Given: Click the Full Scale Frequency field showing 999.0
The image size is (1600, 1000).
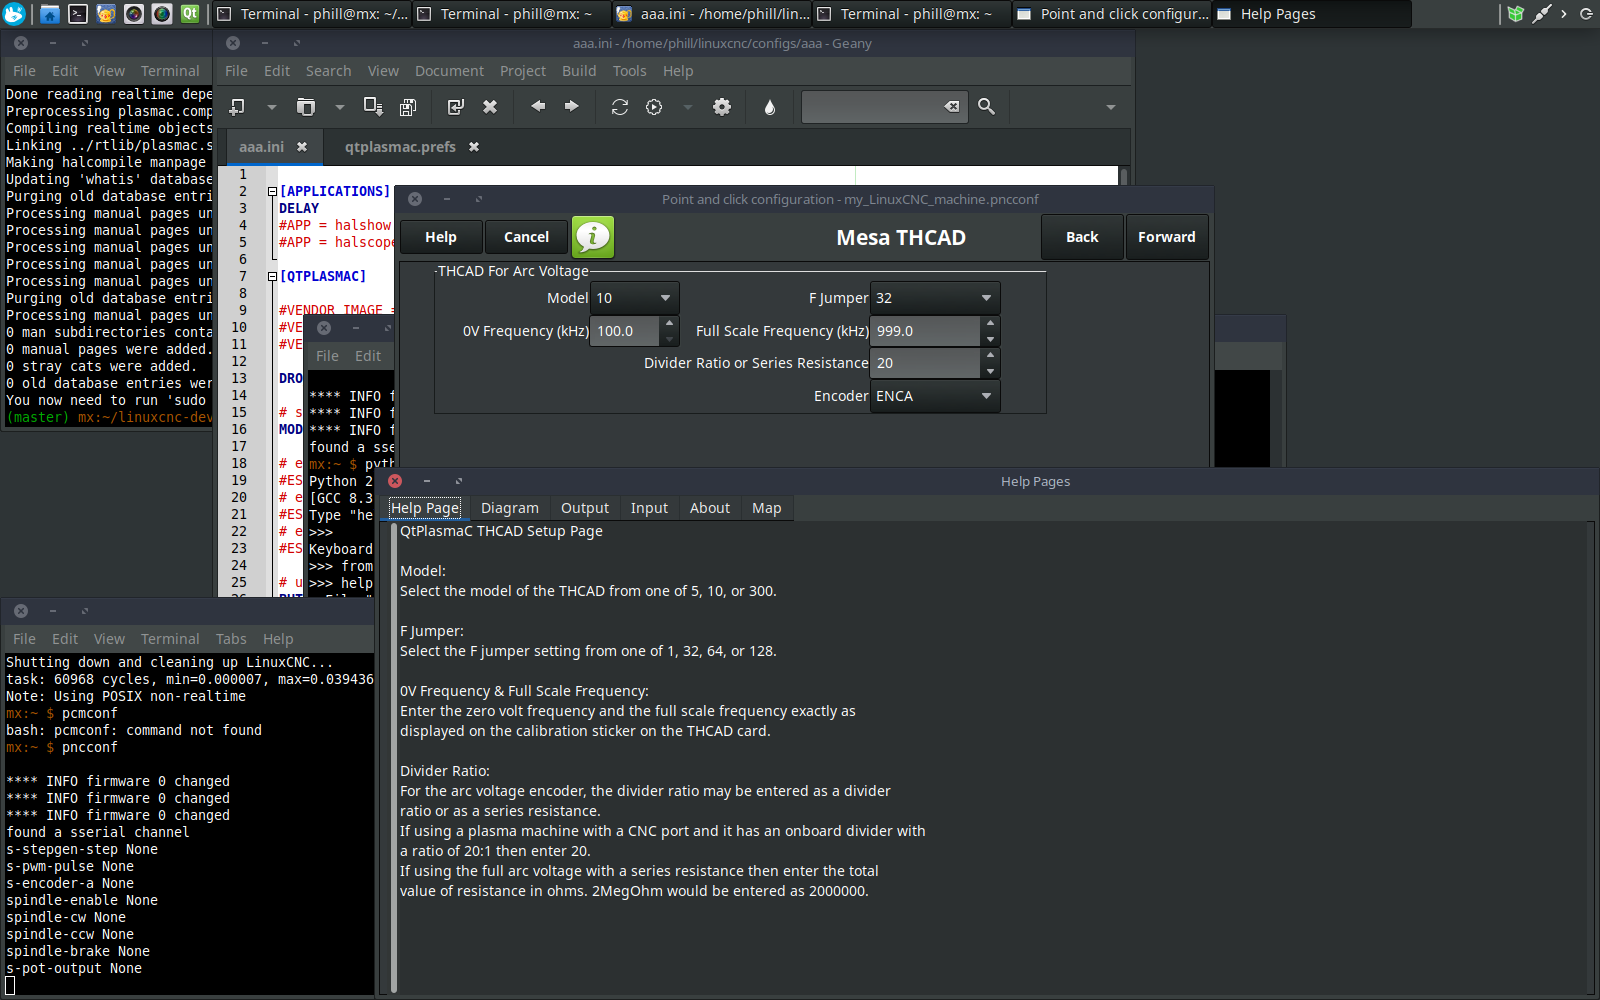Looking at the screenshot, I should [x=925, y=331].
